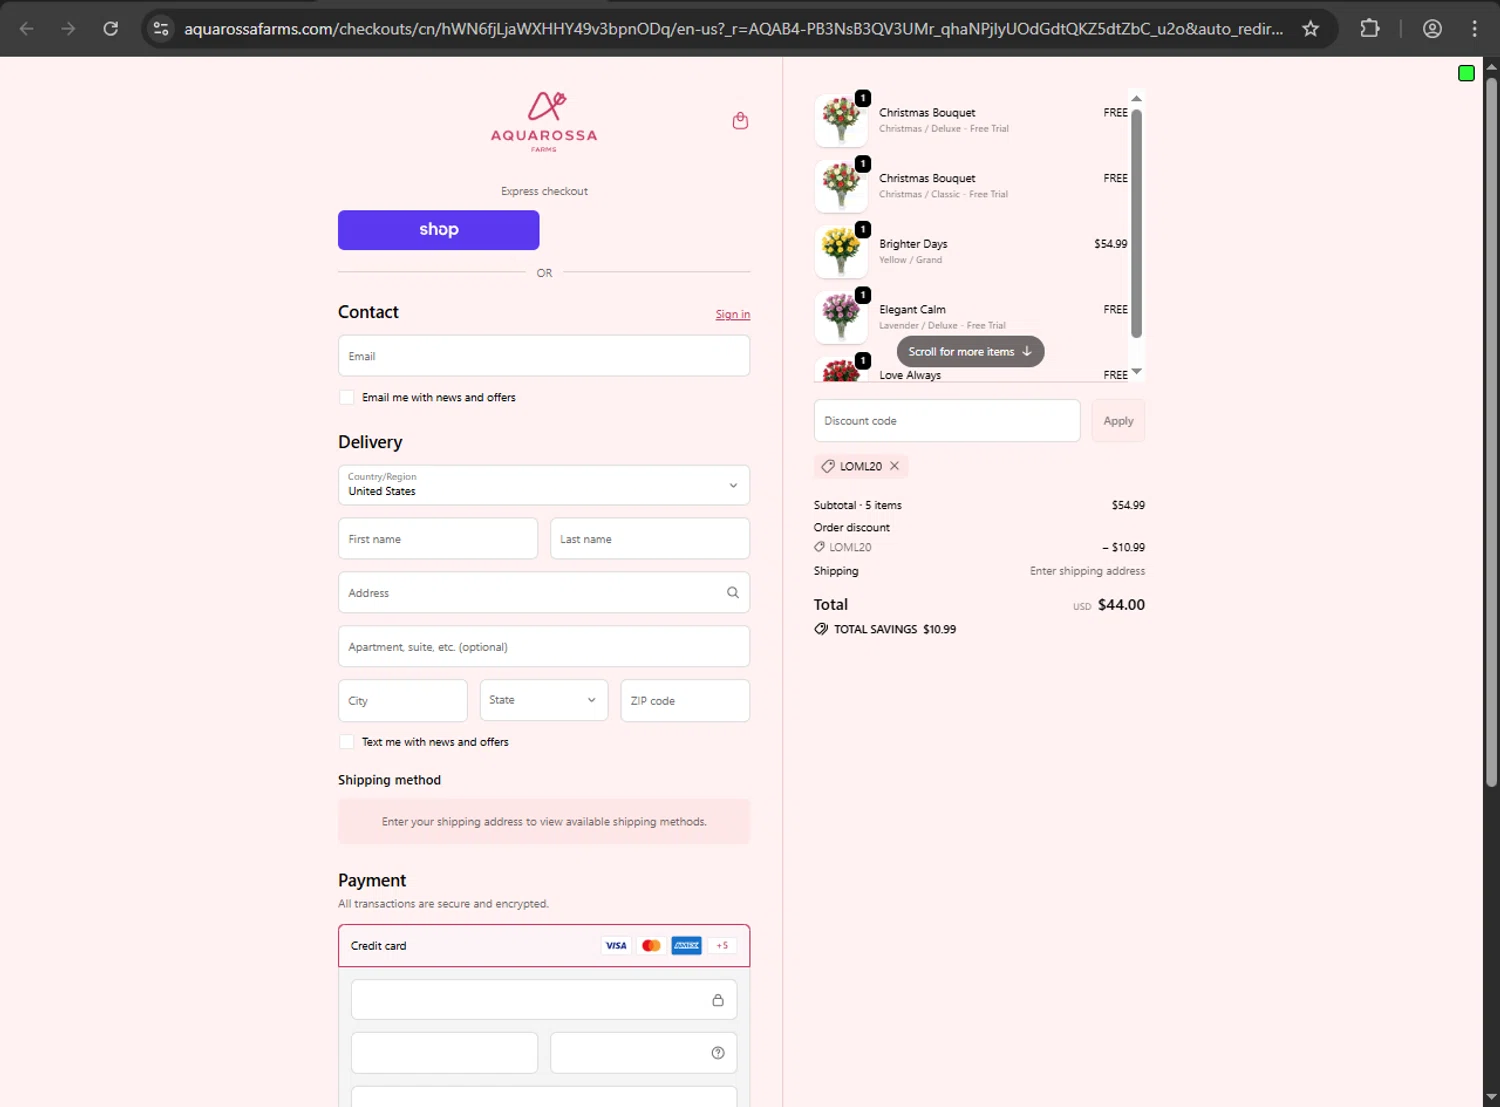Pay with the Shop express checkout button
The height and width of the screenshot is (1107, 1500).
point(439,230)
